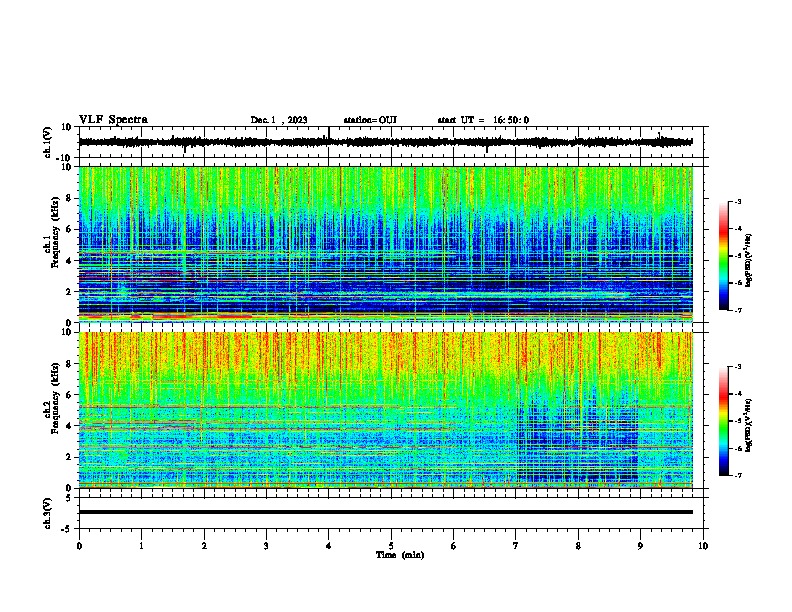Click the "-7" label on ch.1 color bar

[x=738, y=310]
